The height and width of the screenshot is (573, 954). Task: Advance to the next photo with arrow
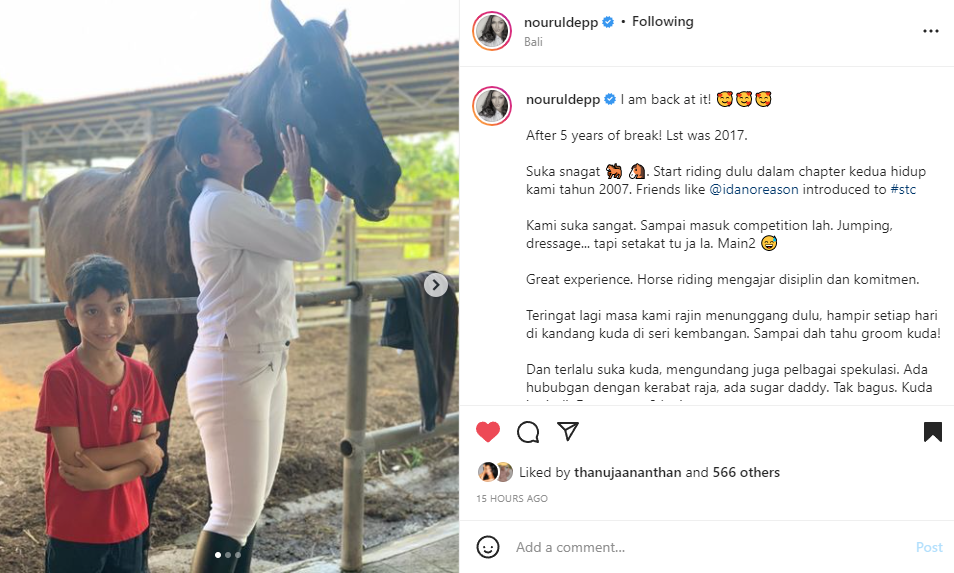coord(436,285)
